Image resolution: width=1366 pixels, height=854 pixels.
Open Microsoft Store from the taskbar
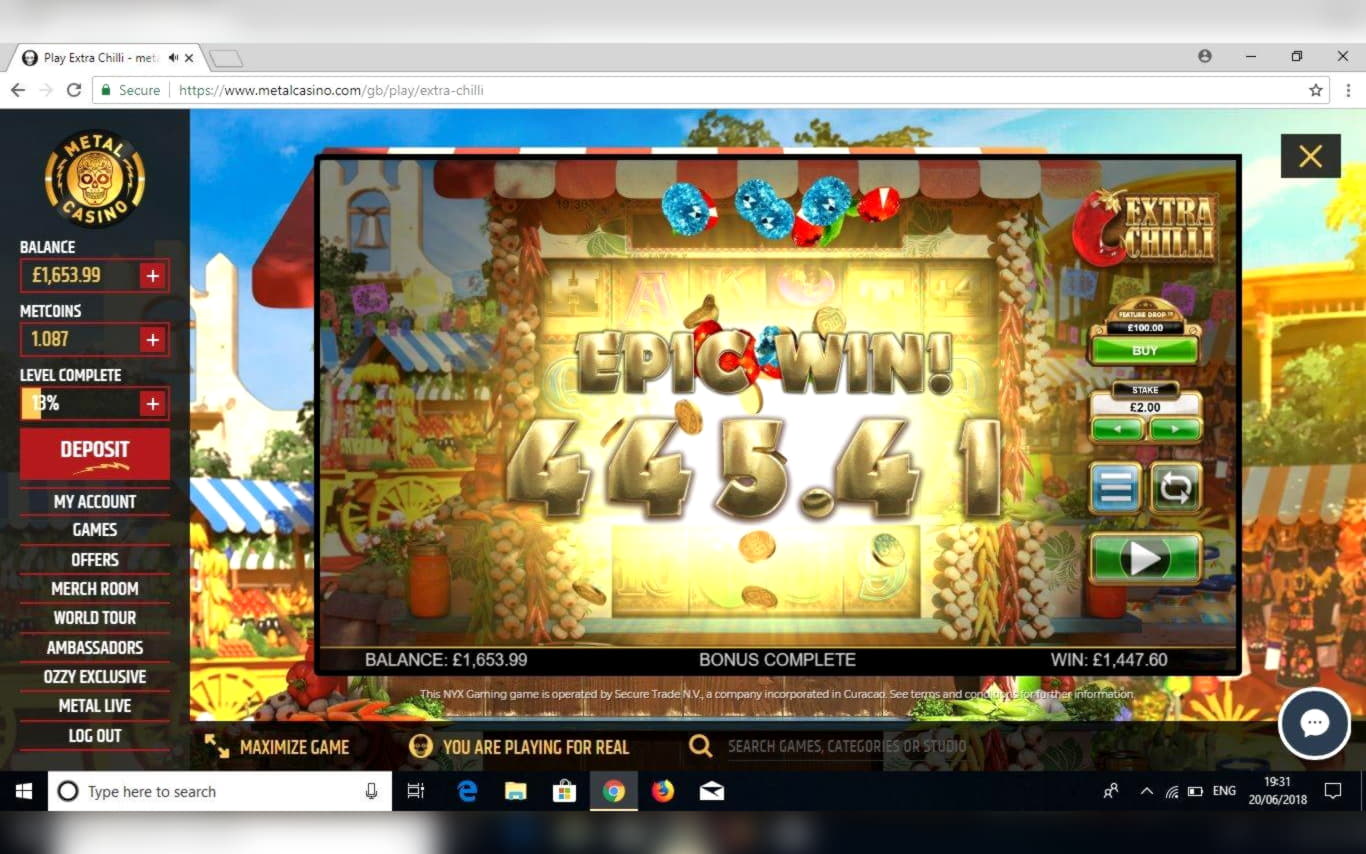point(565,791)
